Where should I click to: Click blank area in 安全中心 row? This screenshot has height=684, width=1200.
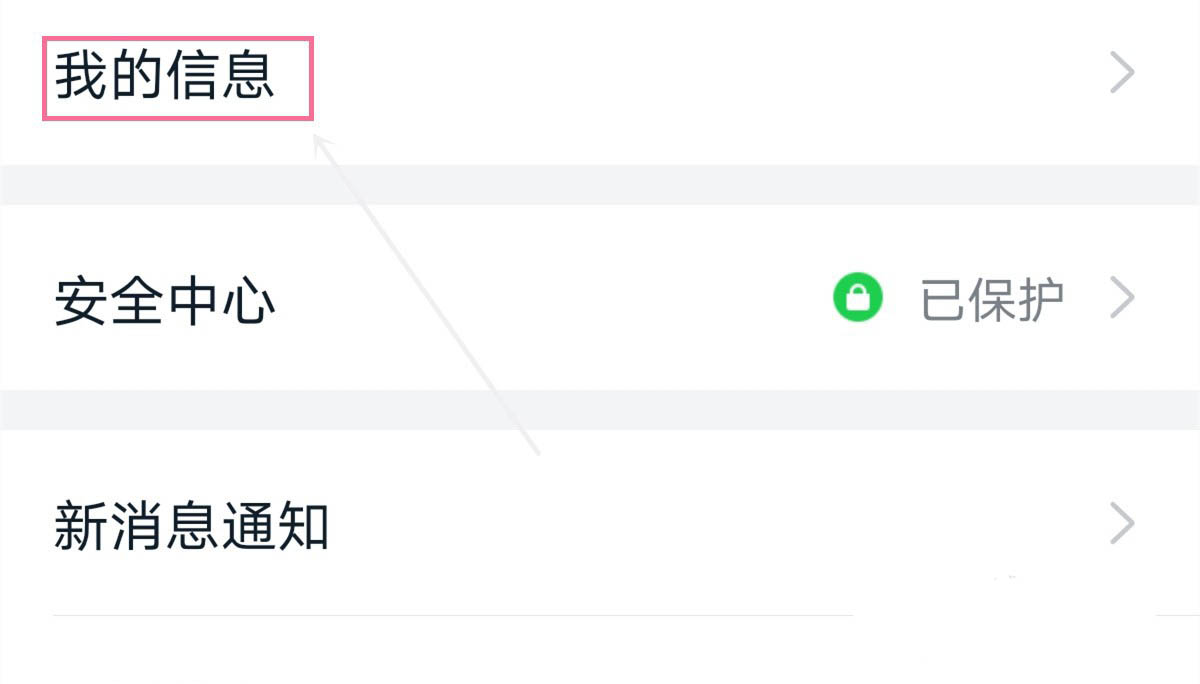550,298
